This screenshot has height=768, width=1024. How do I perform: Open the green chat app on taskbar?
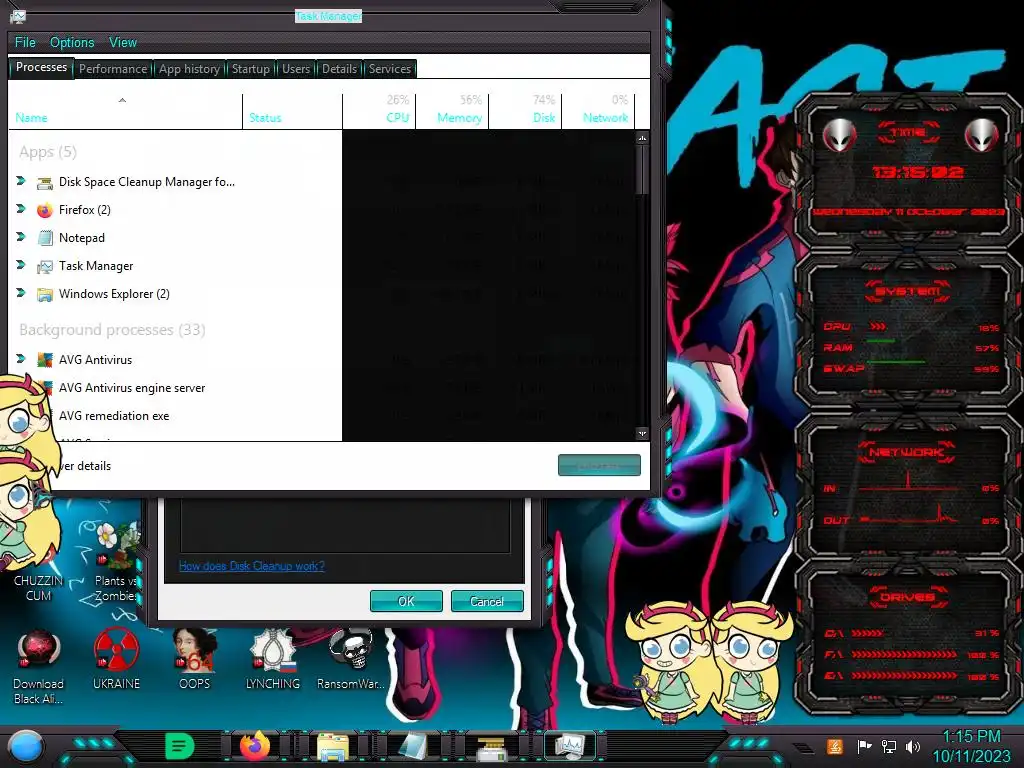click(x=180, y=746)
